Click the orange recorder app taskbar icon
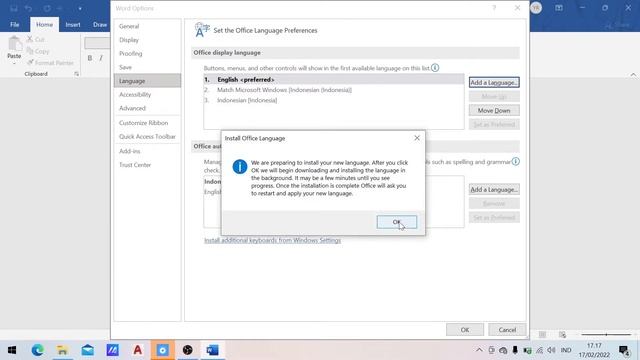The image size is (640, 360). 162,350
